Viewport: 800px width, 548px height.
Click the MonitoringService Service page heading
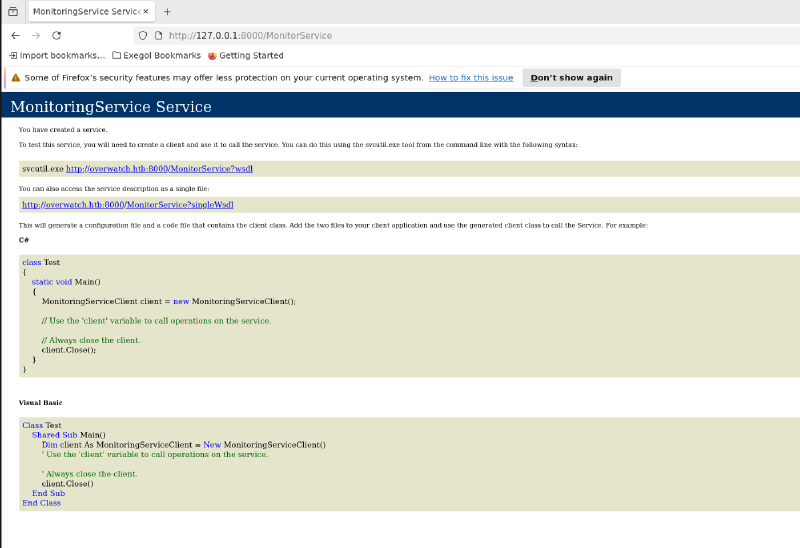click(110, 107)
